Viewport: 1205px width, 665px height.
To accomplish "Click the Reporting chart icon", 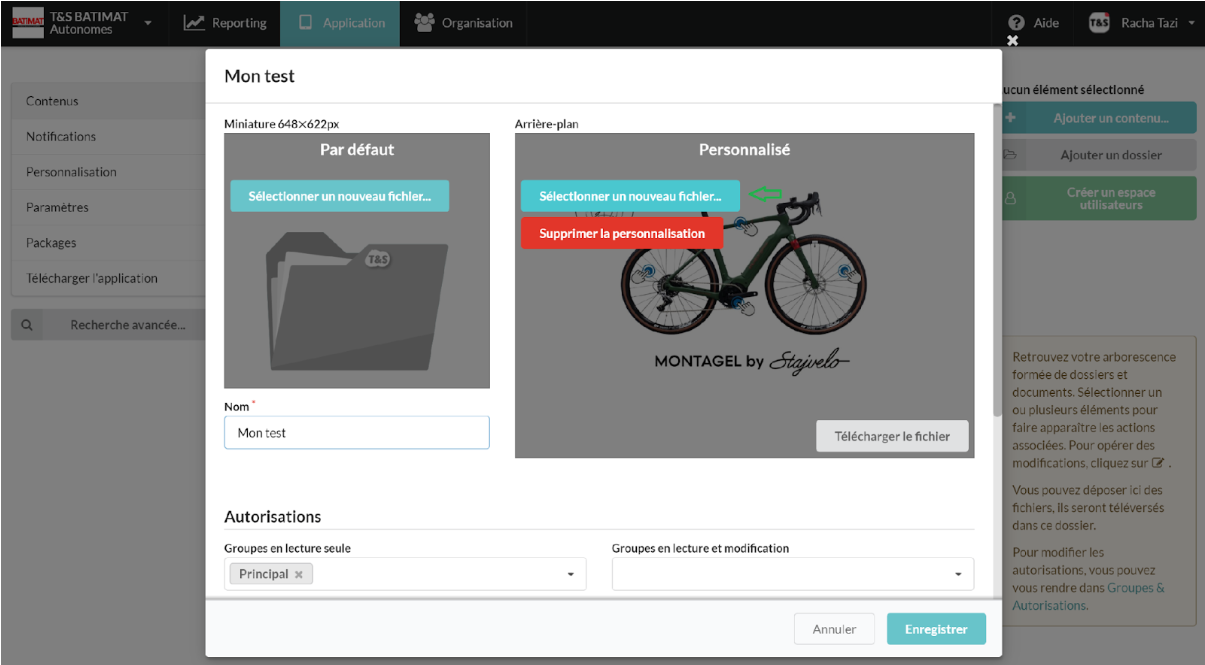I will coord(194,23).
